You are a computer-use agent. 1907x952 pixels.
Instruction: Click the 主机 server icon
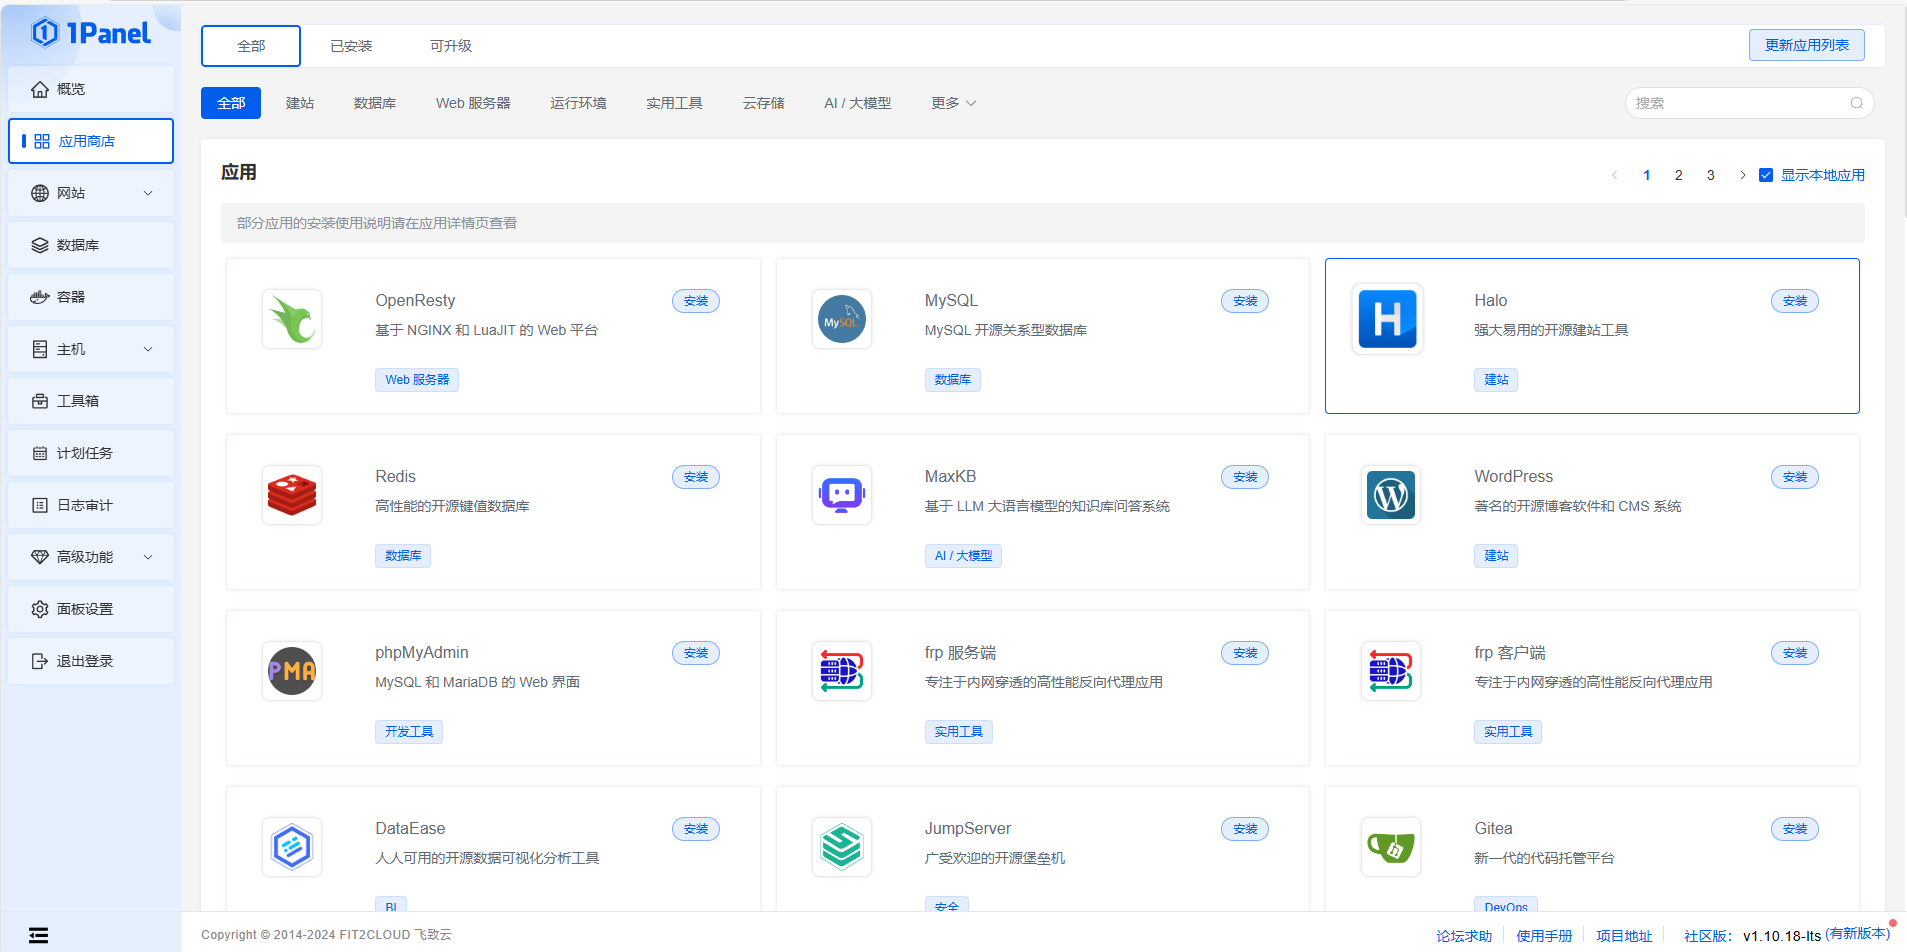(x=40, y=349)
